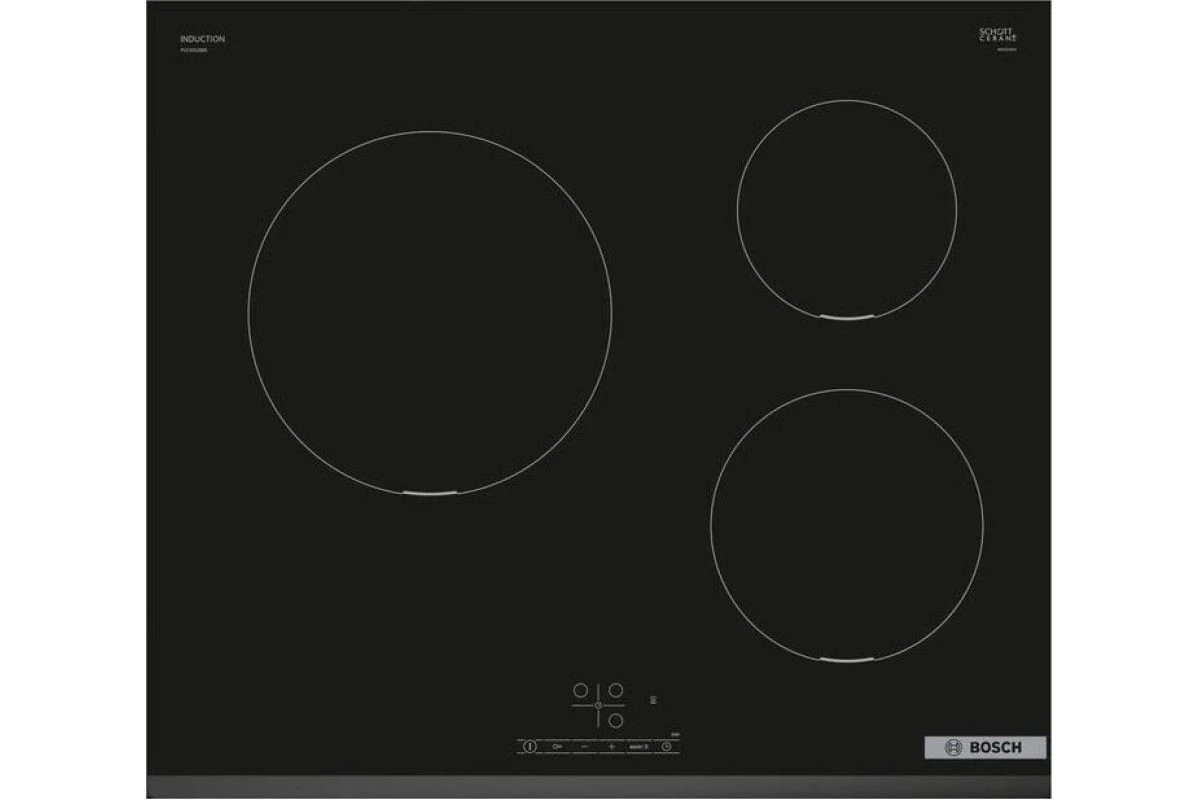Tap the minus power-level key

pyautogui.click(x=585, y=746)
